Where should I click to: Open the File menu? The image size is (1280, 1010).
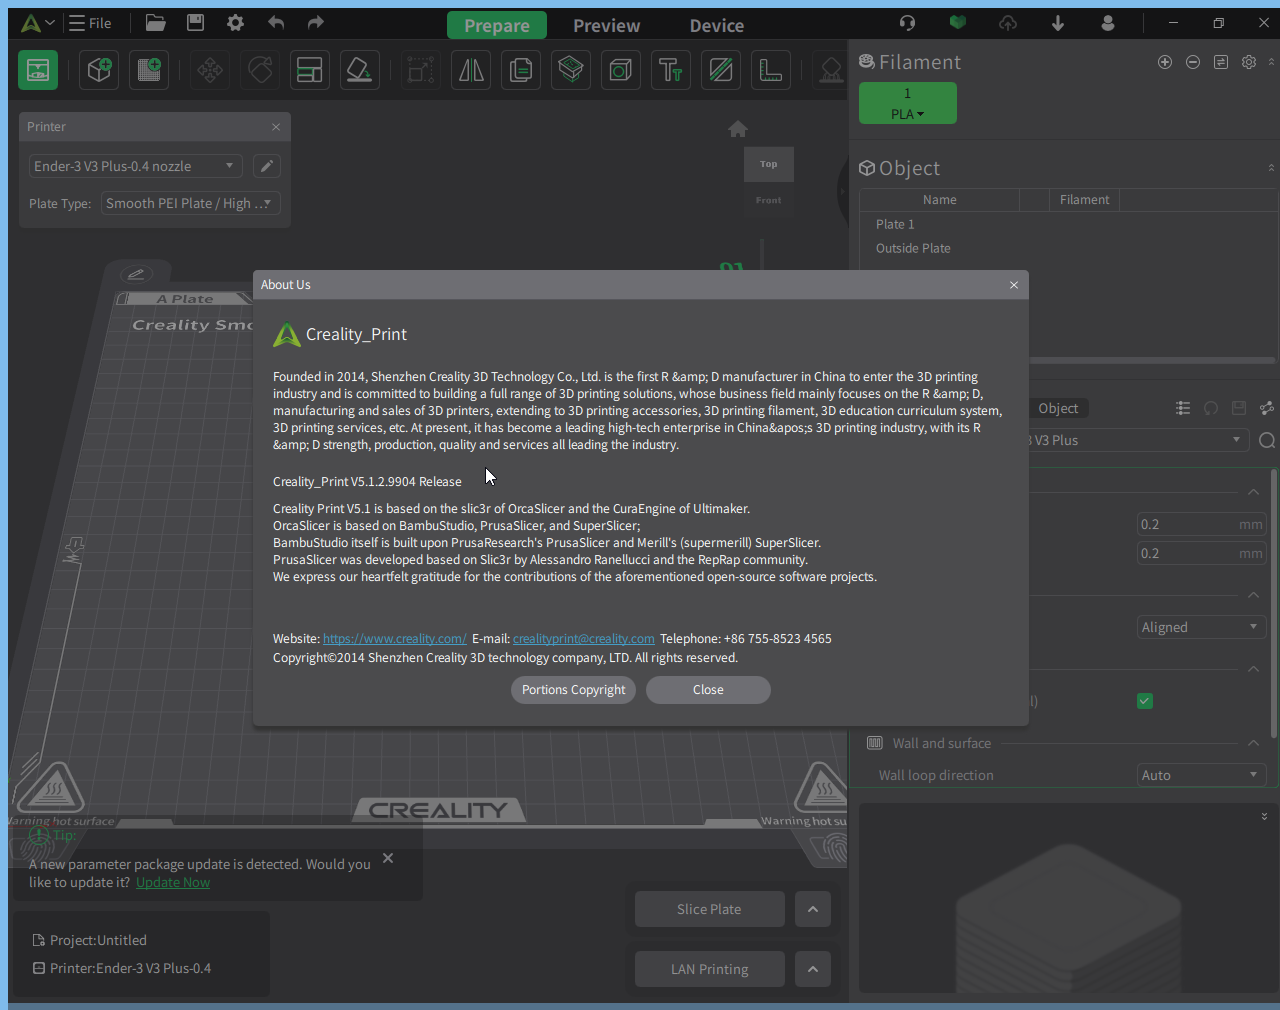[90, 23]
